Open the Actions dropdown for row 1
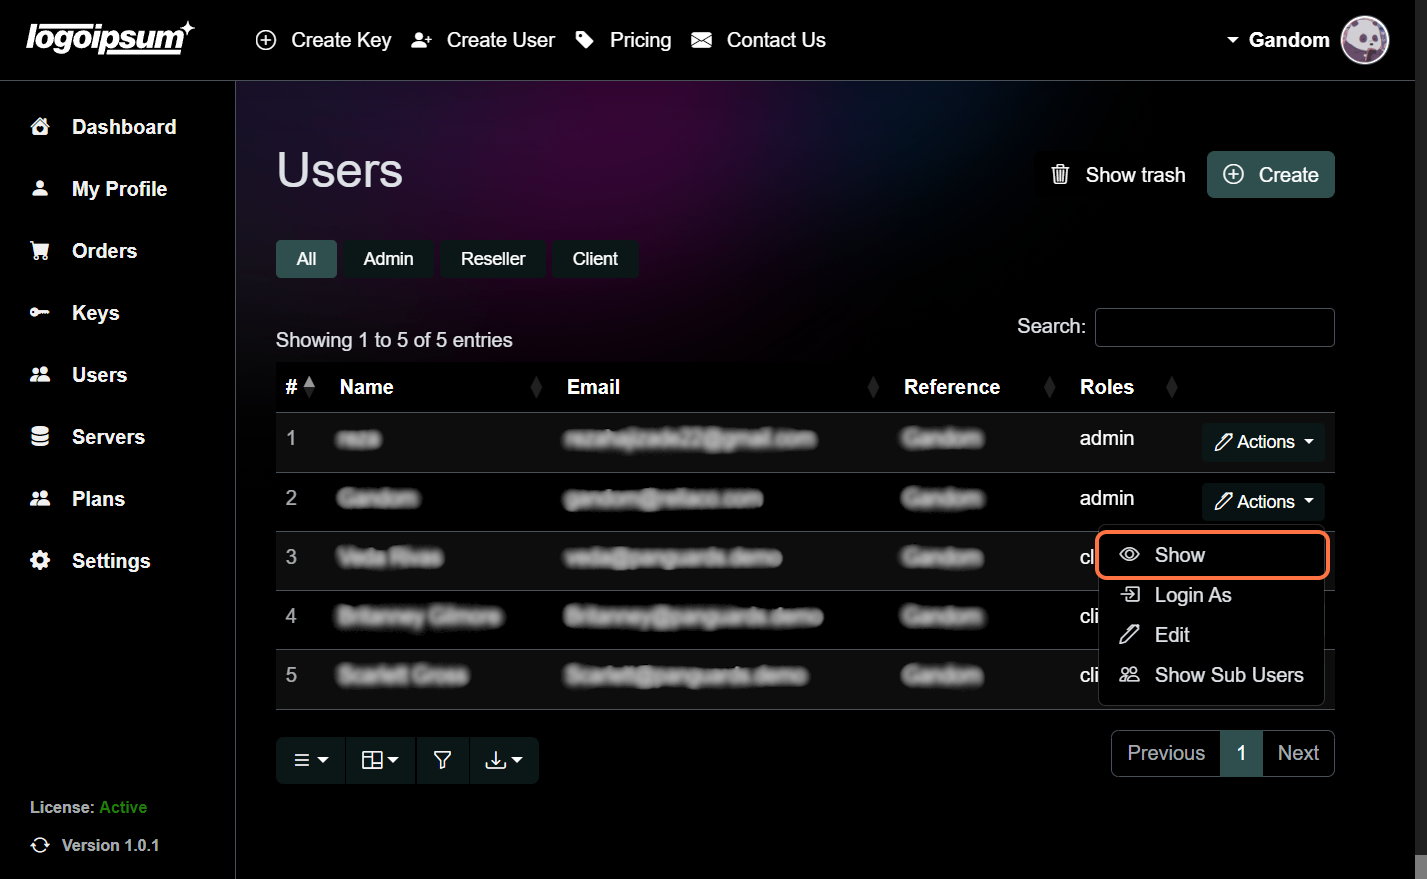The width and height of the screenshot is (1427, 879). (1263, 441)
